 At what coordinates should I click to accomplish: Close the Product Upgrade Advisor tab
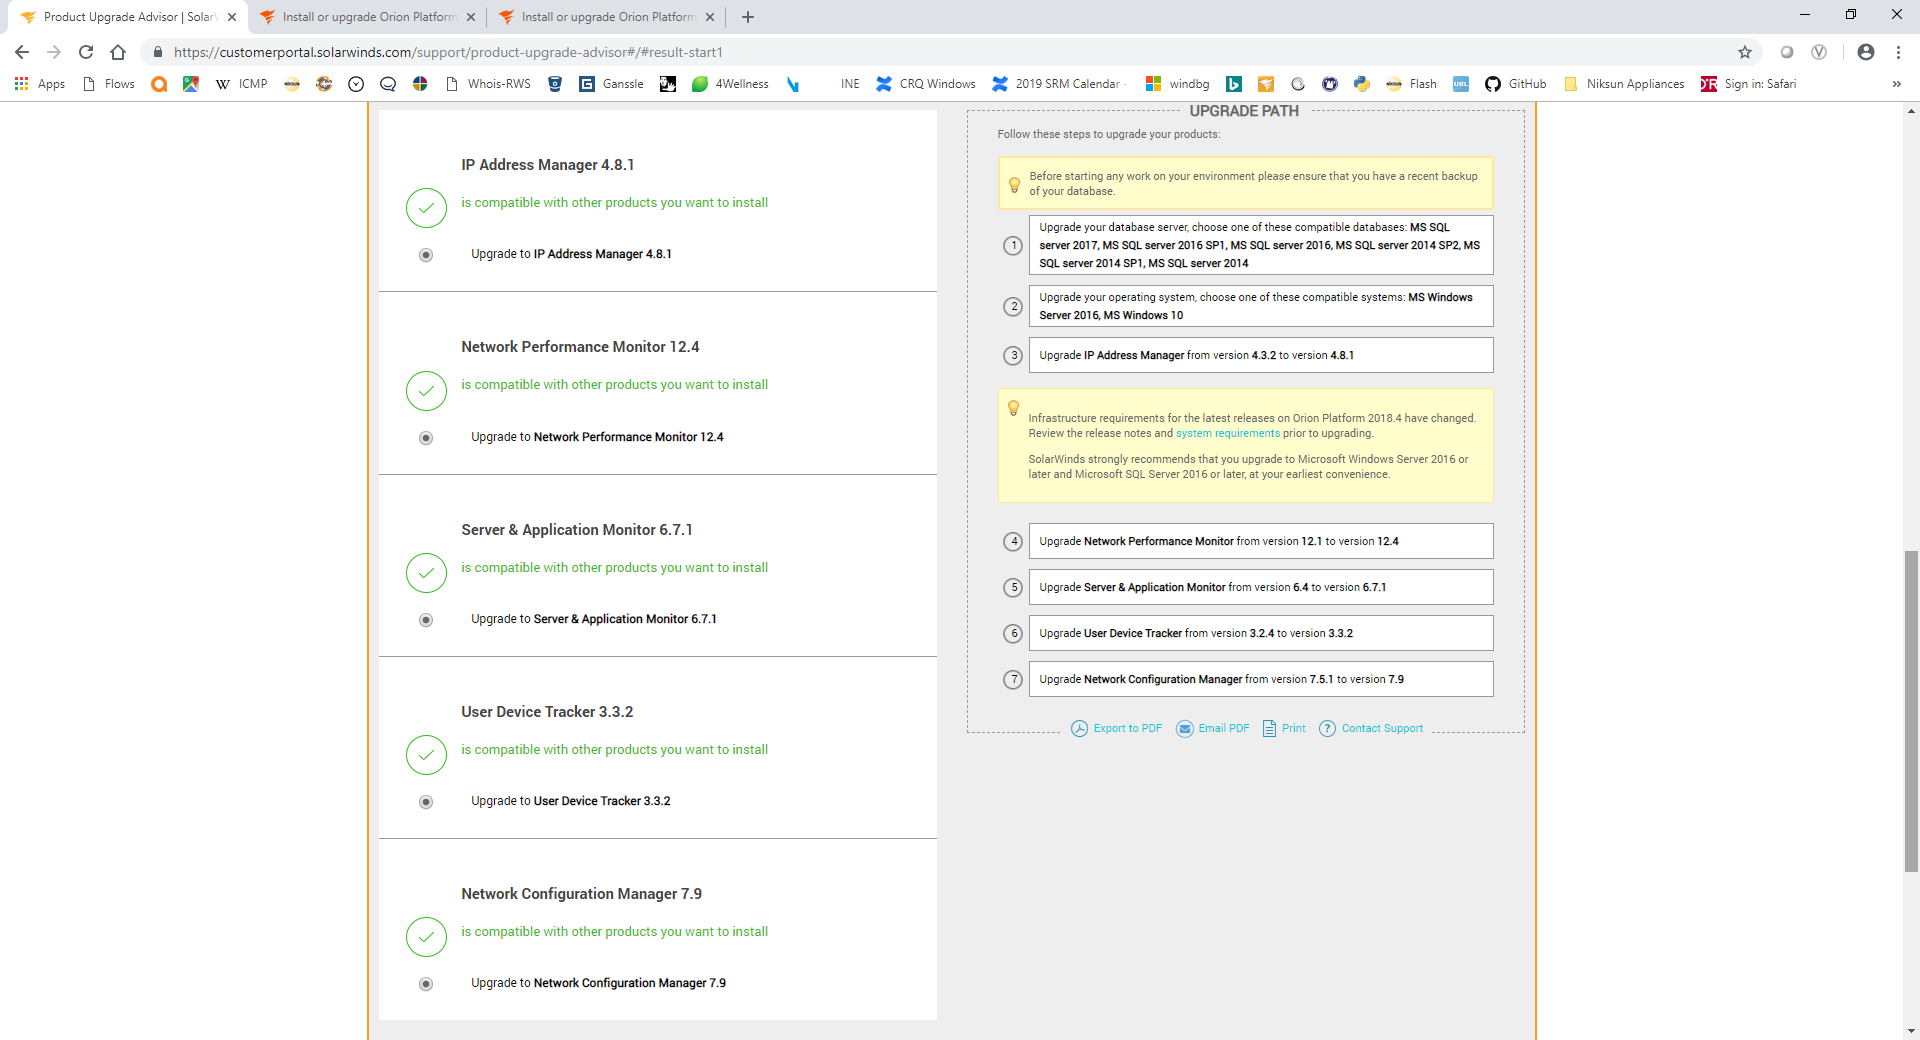point(231,17)
